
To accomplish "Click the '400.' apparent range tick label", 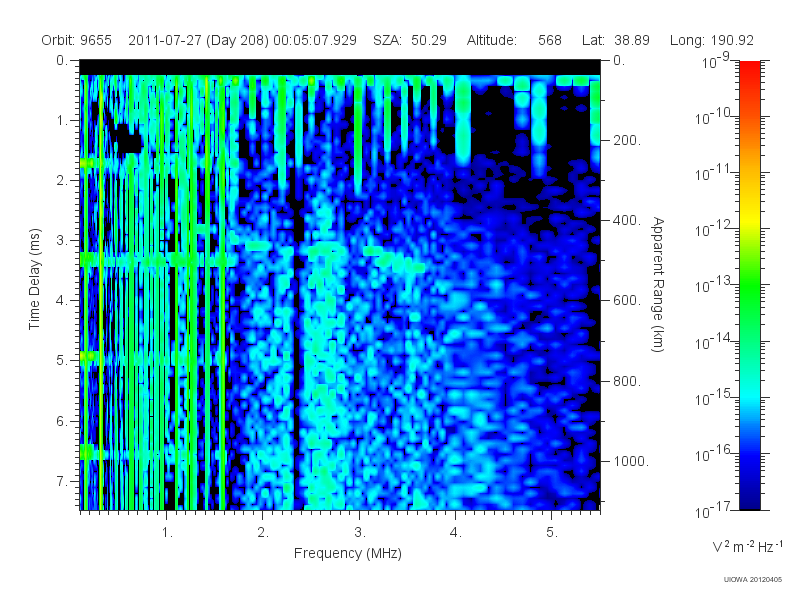I will coord(627,220).
